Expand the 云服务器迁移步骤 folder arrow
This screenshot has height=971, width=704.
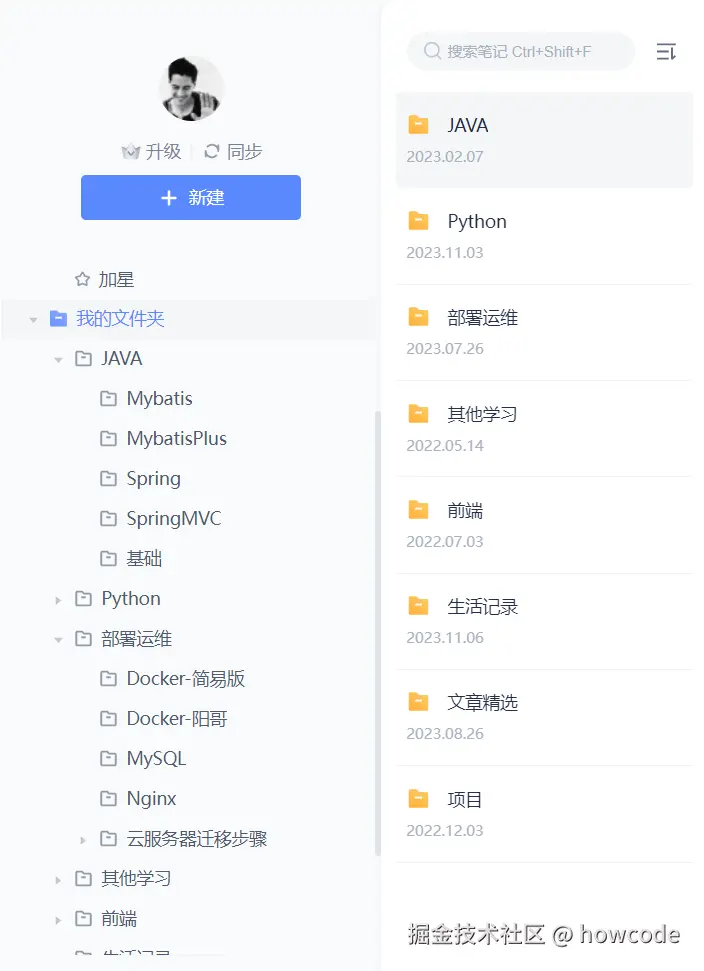click(83, 840)
